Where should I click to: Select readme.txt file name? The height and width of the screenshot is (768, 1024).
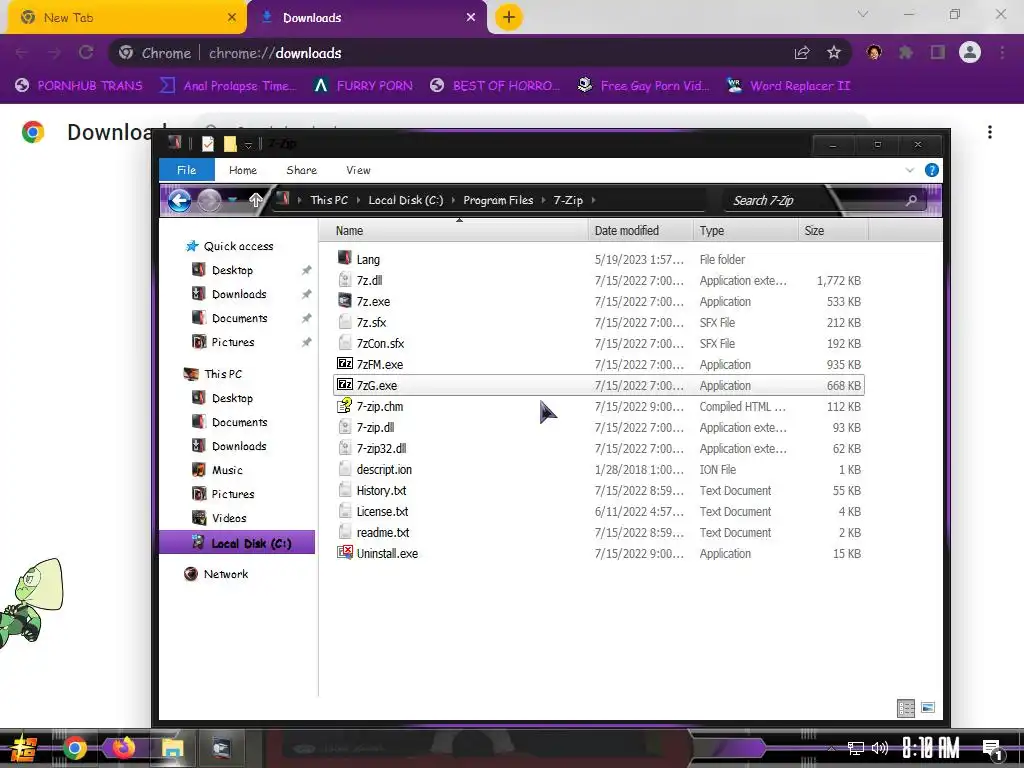(x=383, y=532)
